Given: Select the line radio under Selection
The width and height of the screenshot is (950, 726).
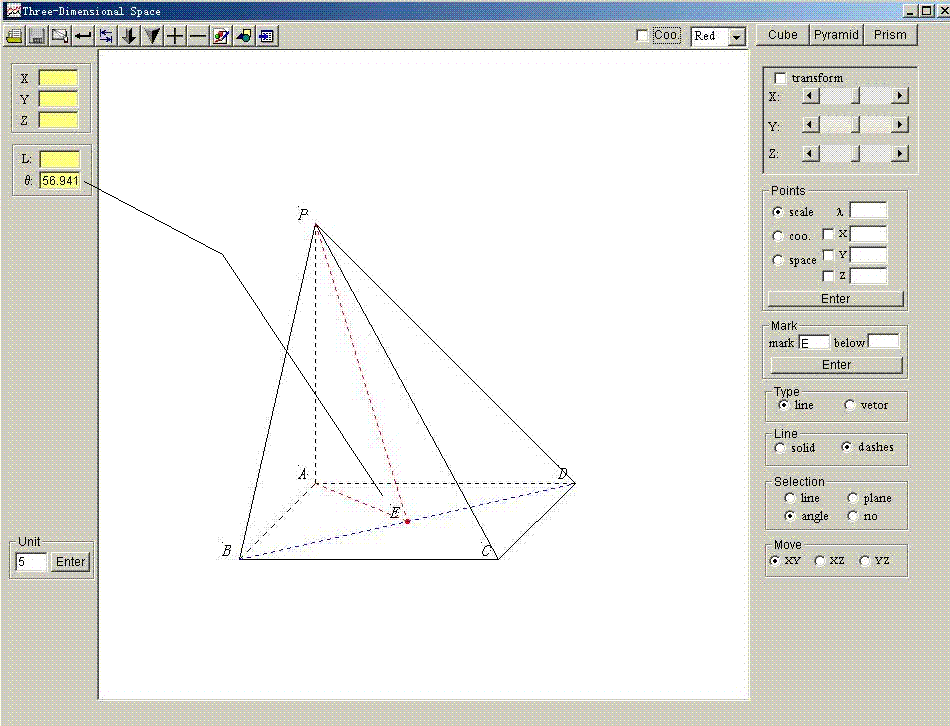Looking at the screenshot, I should [x=789, y=498].
